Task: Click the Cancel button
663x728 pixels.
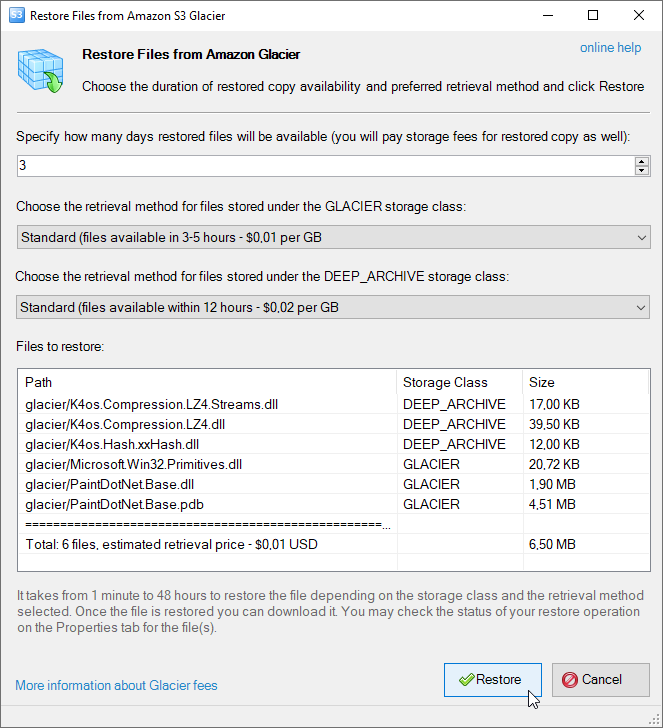Action: point(600,680)
